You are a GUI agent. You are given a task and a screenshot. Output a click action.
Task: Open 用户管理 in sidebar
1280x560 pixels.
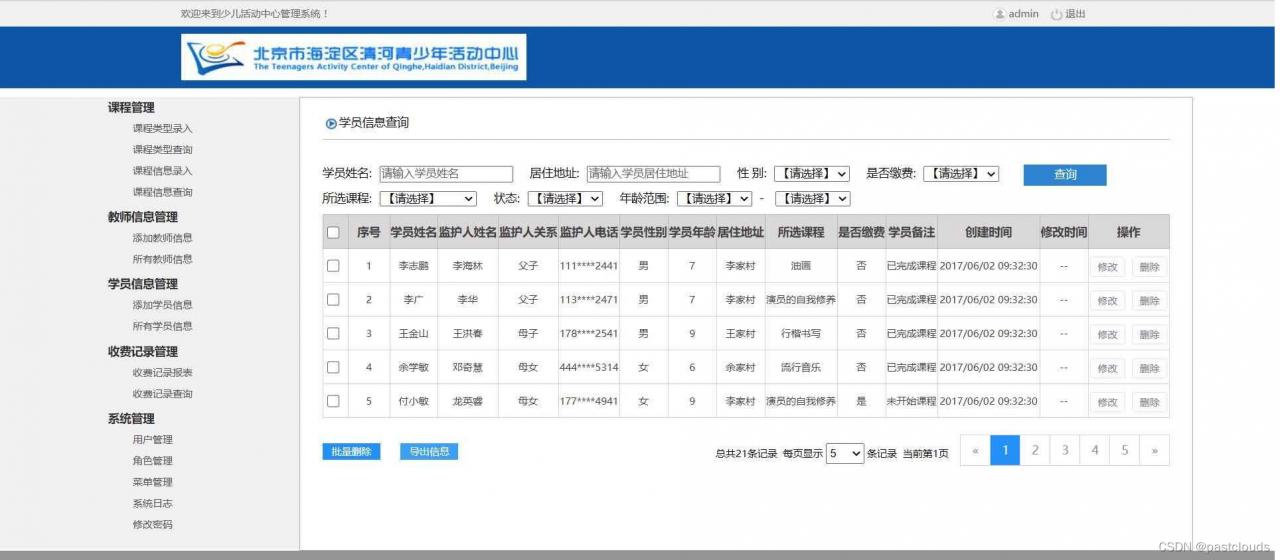coord(152,440)
